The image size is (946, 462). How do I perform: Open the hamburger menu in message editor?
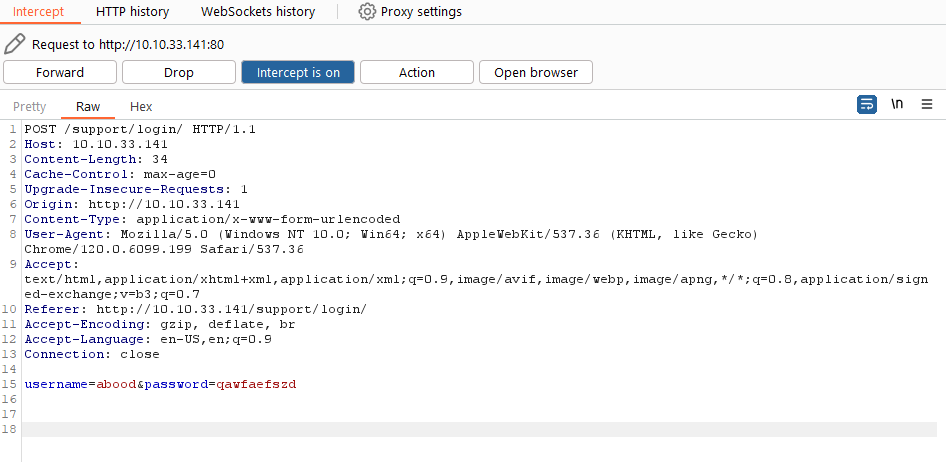tap(927, 104)
